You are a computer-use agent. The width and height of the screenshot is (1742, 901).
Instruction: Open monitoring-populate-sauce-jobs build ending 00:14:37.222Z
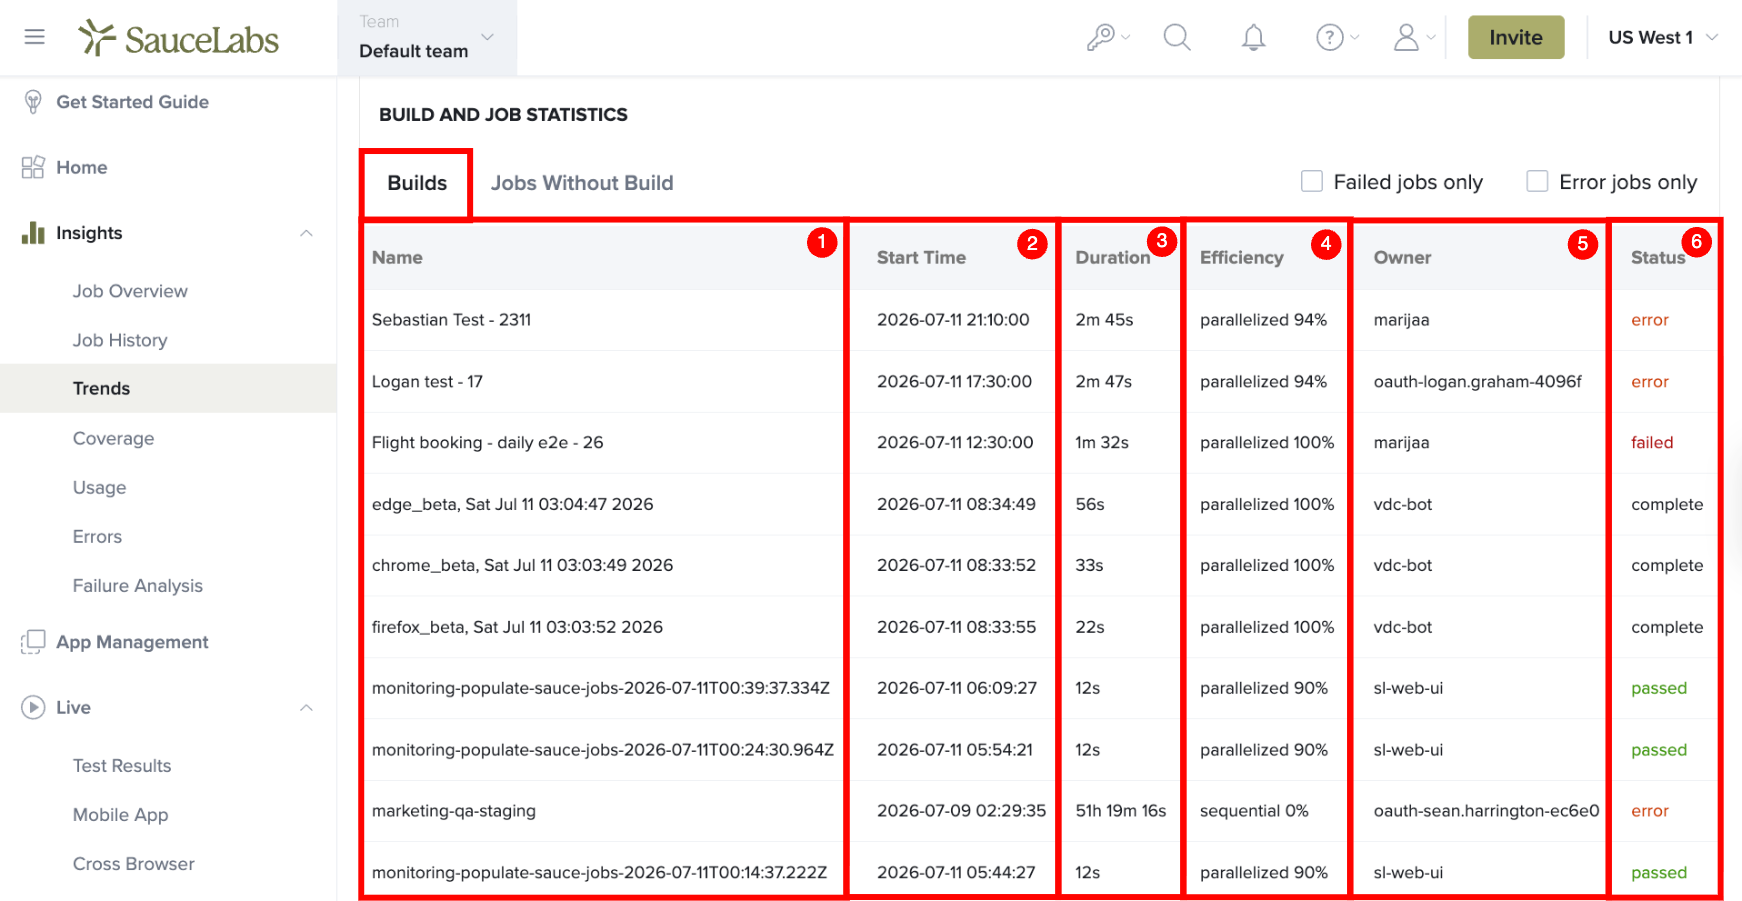pos(599,872)
